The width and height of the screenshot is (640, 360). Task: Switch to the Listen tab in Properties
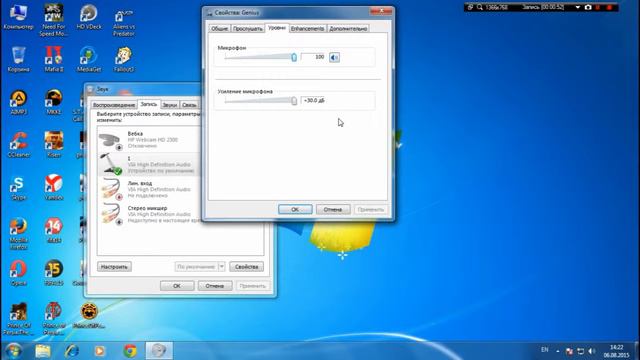click(x=248, y=29)
